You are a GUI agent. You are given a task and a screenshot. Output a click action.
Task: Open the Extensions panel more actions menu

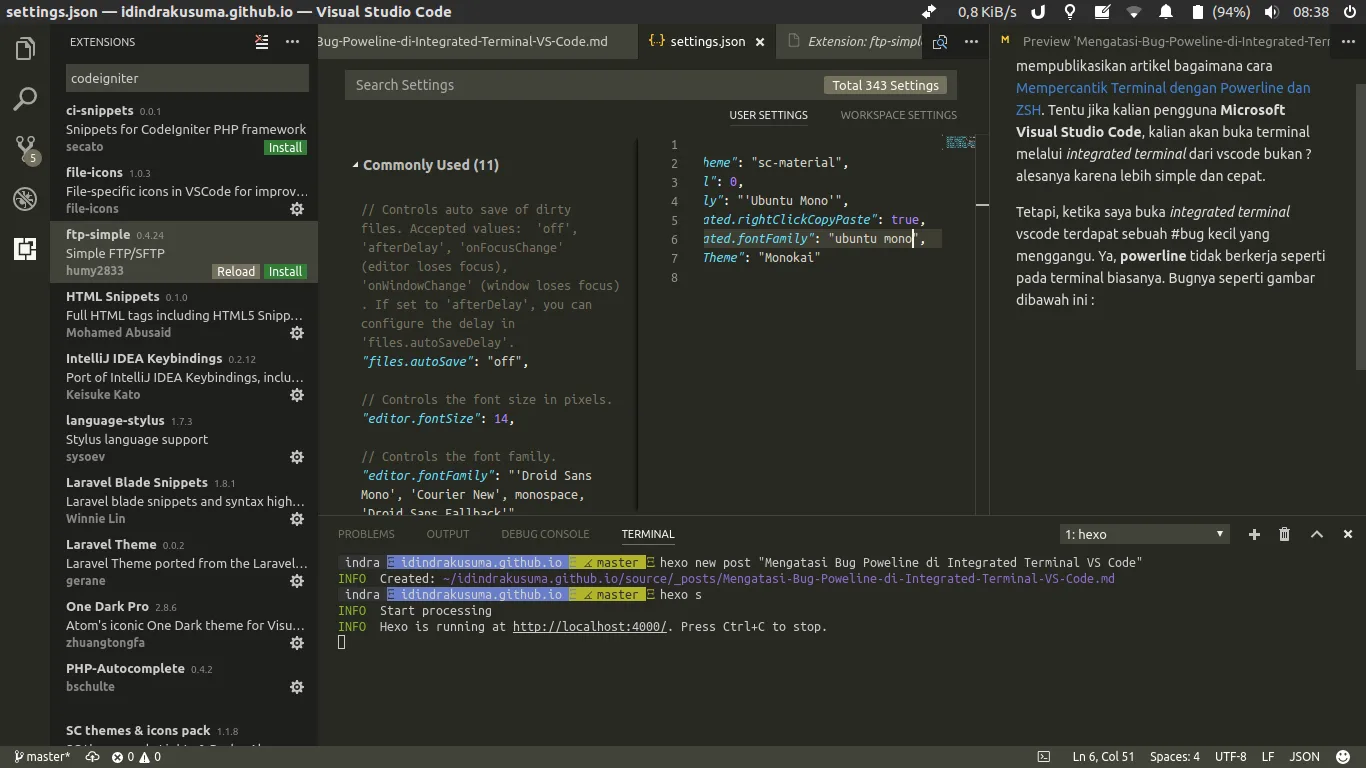[x=292, y=42]
